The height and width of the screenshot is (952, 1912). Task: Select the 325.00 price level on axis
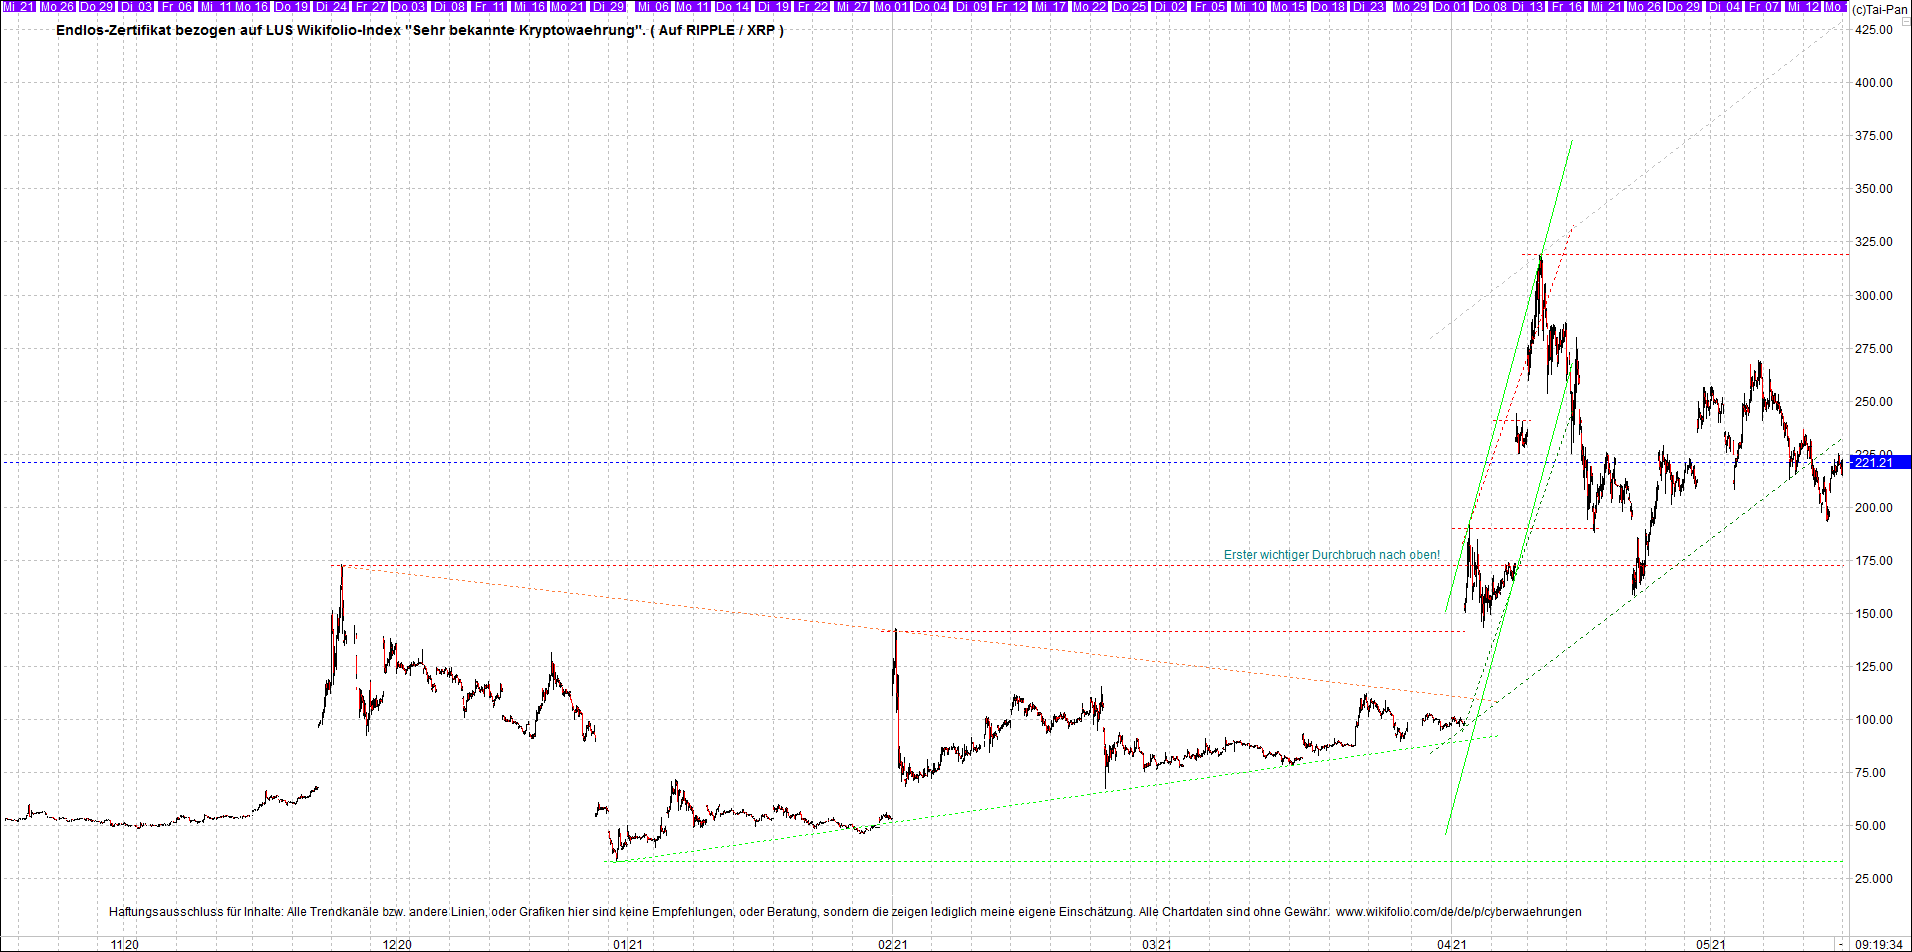(1874, 242)
